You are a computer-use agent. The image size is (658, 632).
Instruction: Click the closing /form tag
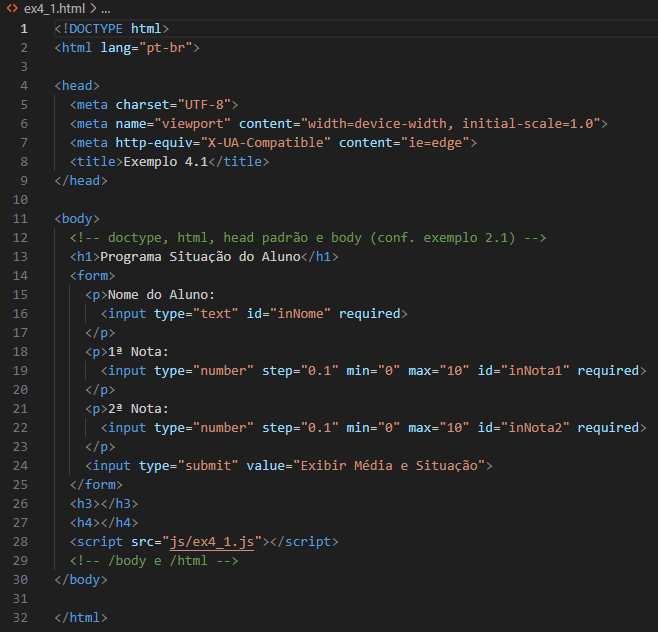96,485
